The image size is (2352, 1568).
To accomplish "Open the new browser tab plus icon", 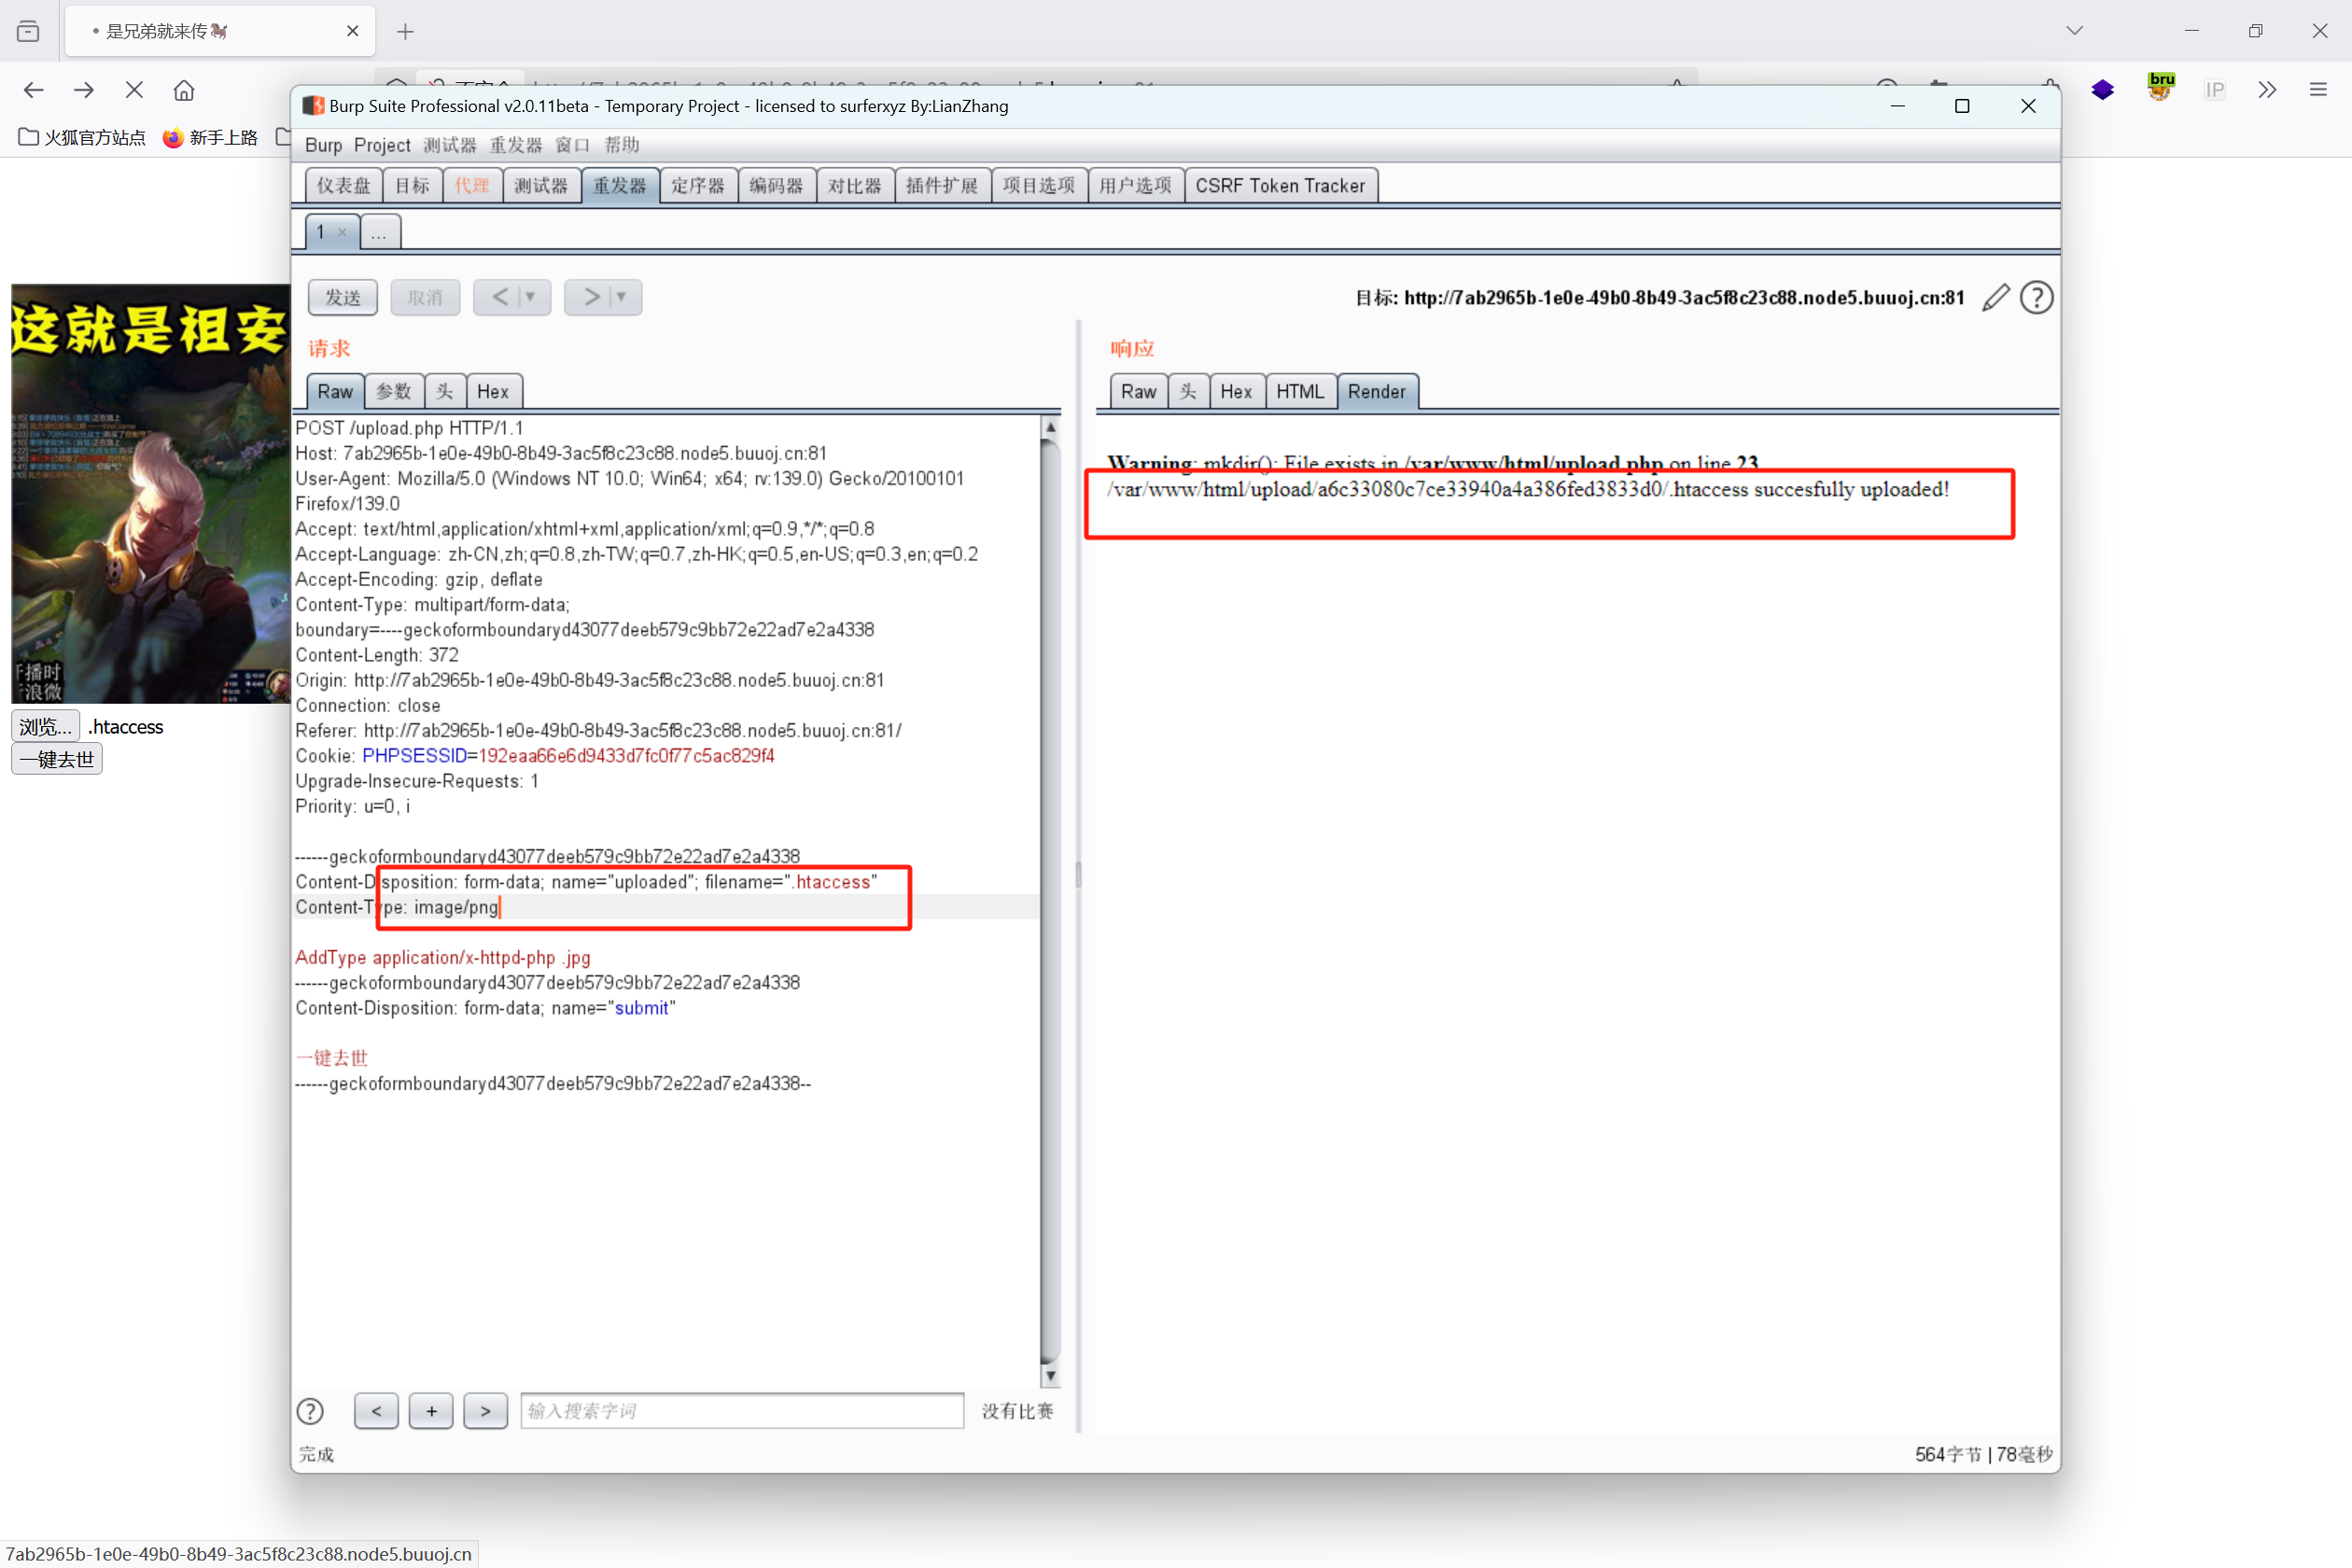I will click(x=405, y=32).
